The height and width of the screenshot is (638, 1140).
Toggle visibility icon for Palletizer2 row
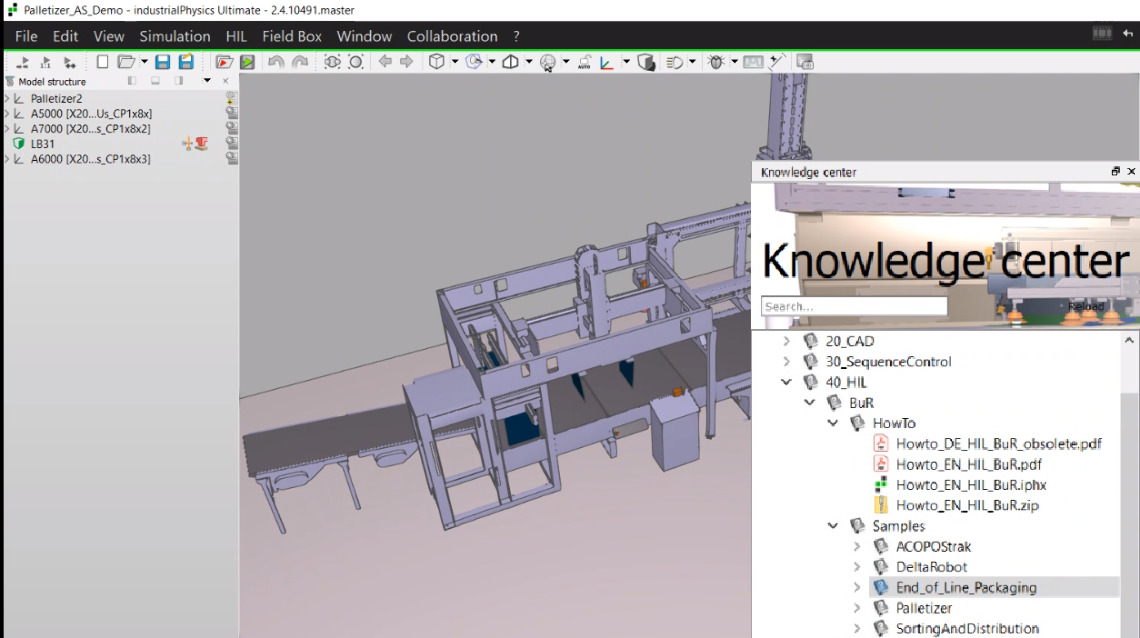pos(231,99)
